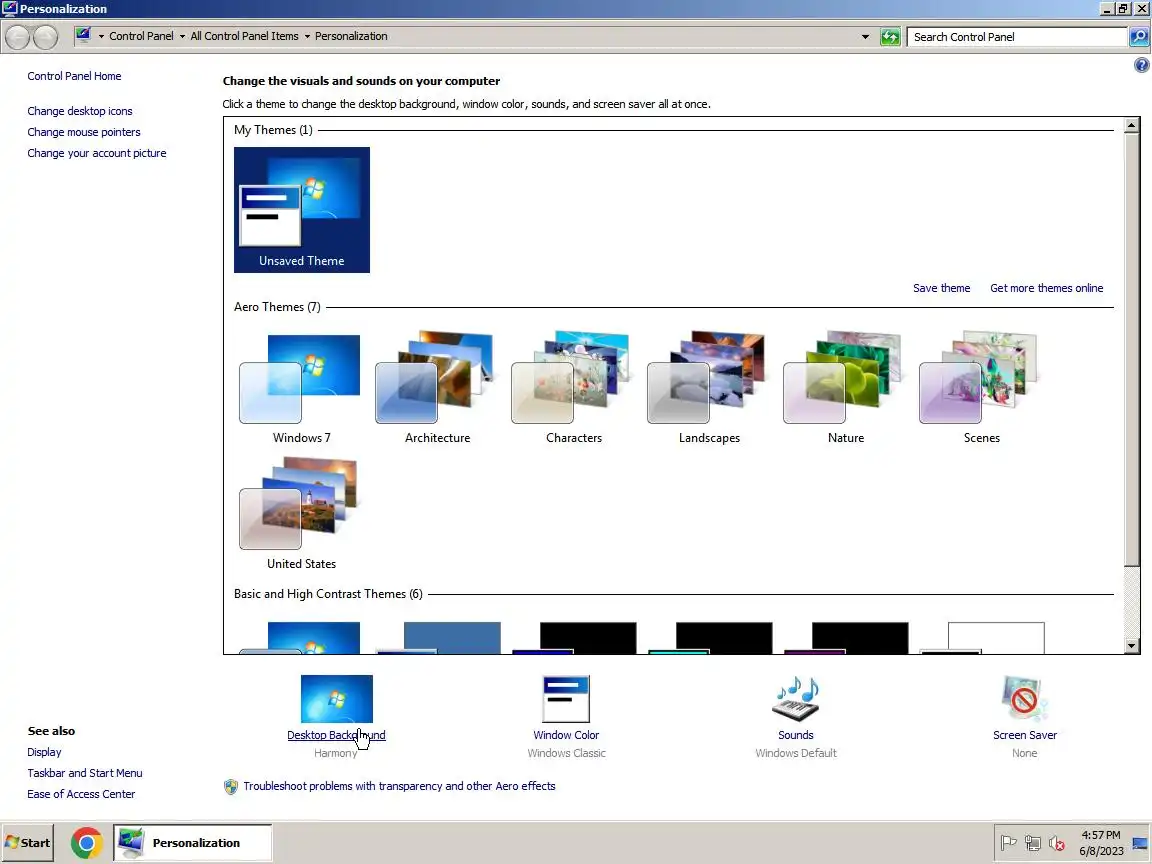This screenshot has width=1152, height=864.
Task: Launch Google Chrome from the taskbar
Action: 87,843
